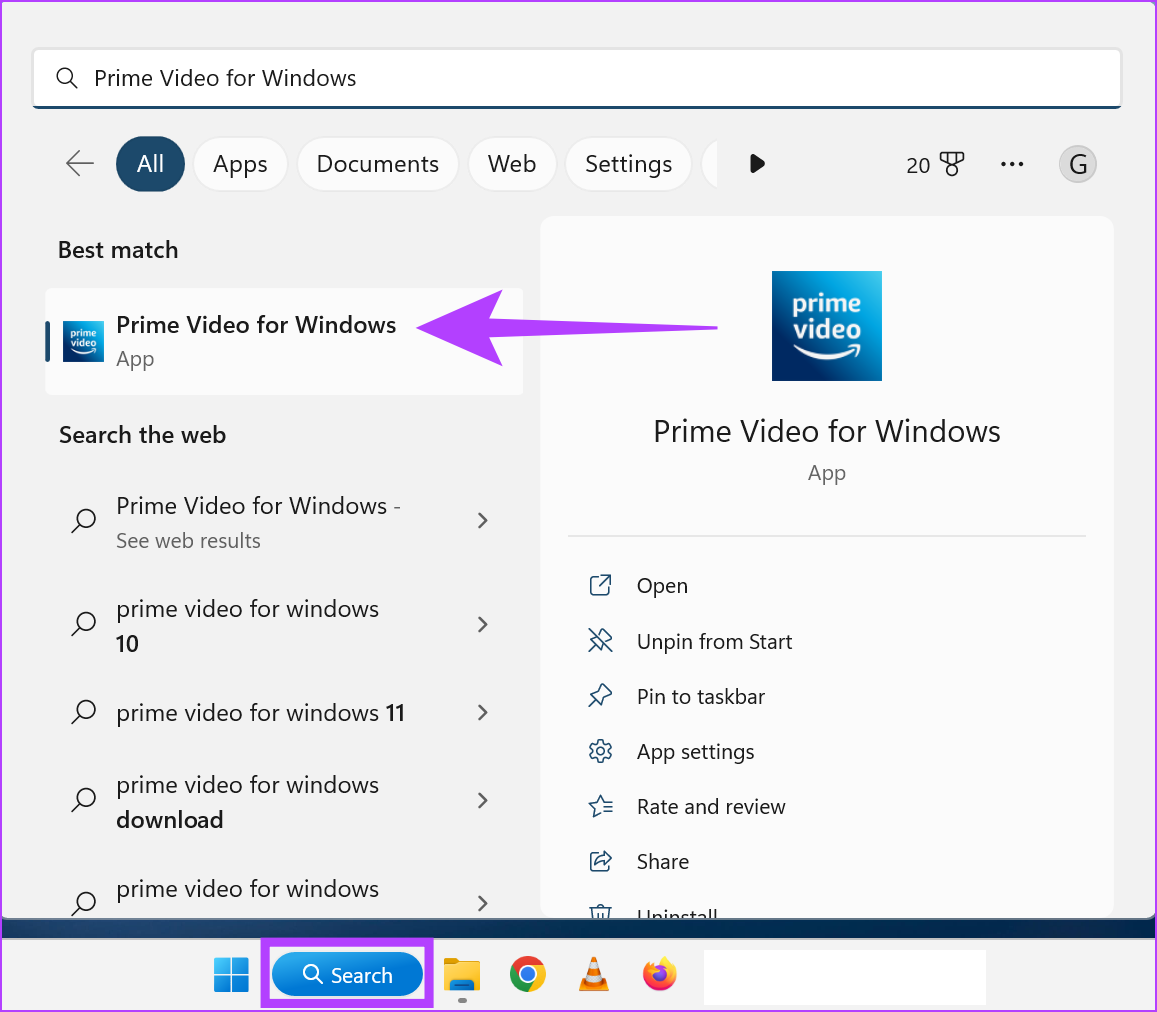Viewport: 1157px width, 1012px height.
Task: Switch to the Apps filter tab
Action: pos(240,164)
